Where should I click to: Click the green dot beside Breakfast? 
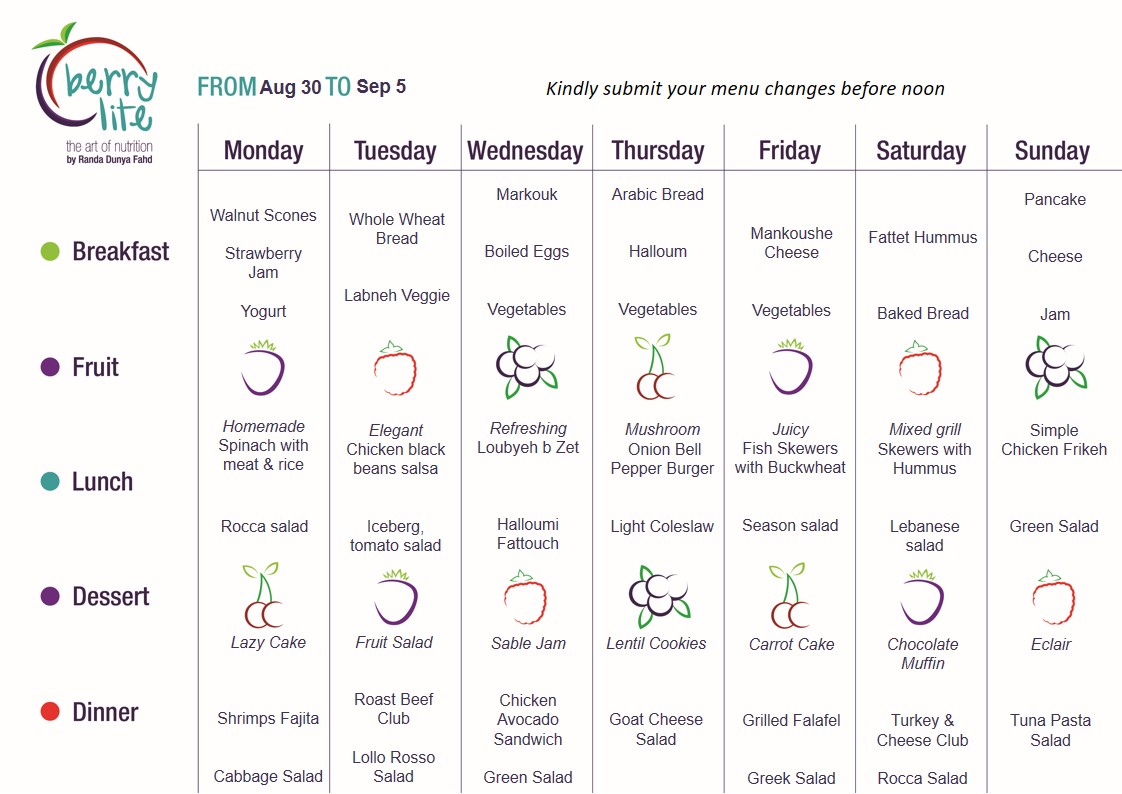(50, 251)
